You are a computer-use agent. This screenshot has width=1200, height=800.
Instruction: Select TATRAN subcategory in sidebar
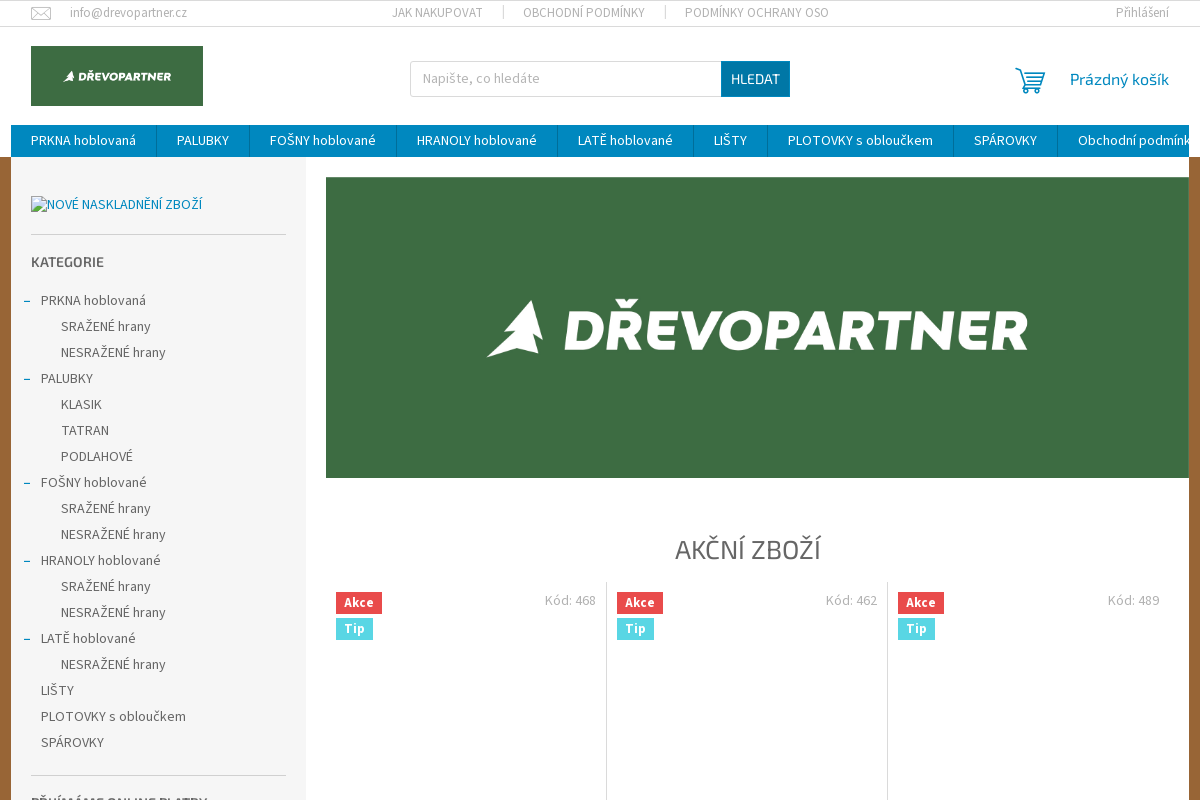[x=85, y=431]
